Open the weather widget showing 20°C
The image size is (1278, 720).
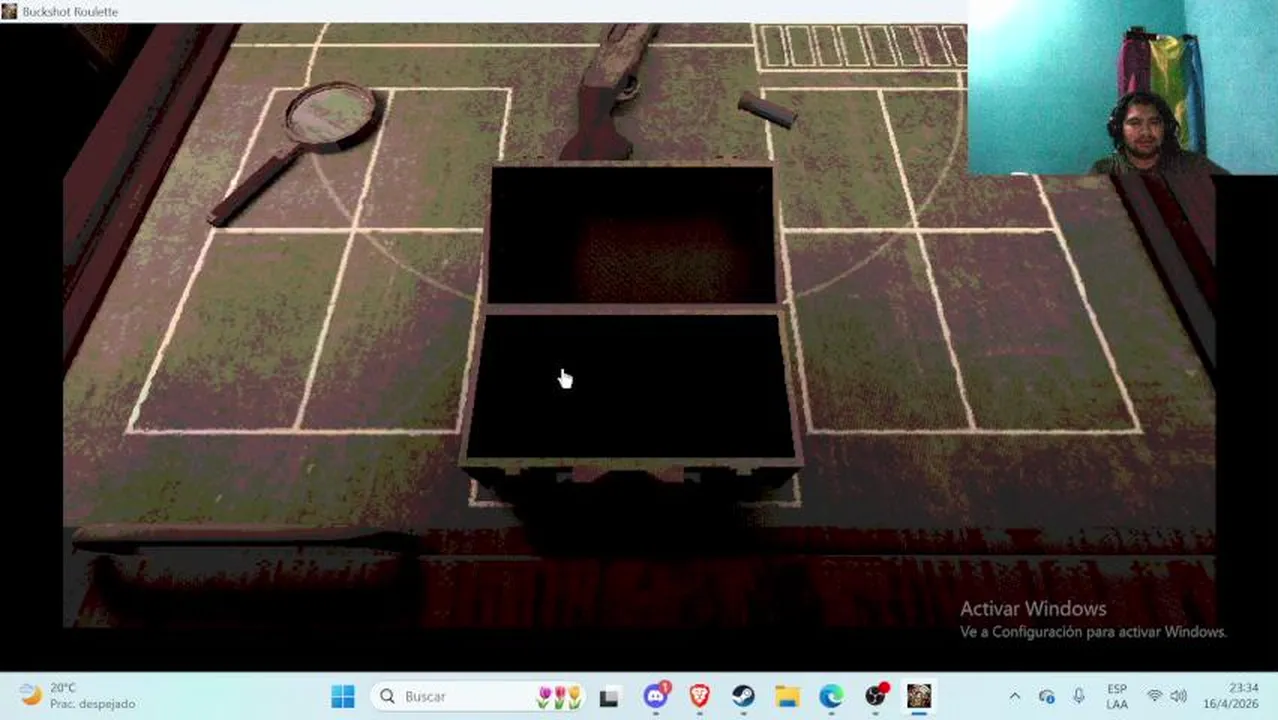[78, 696]
